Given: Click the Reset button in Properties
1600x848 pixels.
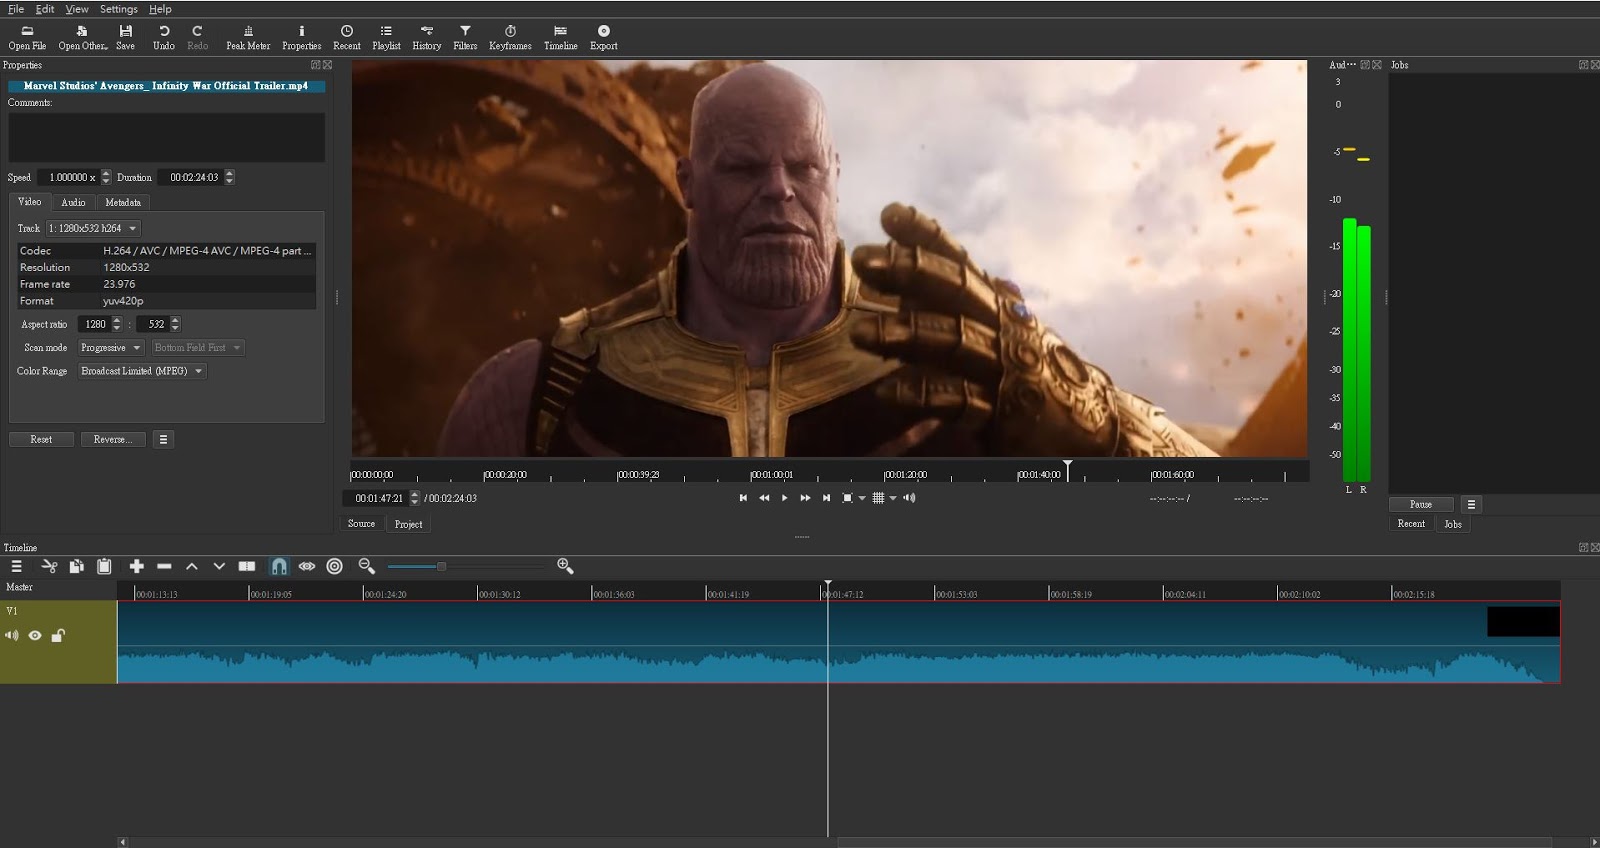Looking at the screenshot, I should (41, 439).
